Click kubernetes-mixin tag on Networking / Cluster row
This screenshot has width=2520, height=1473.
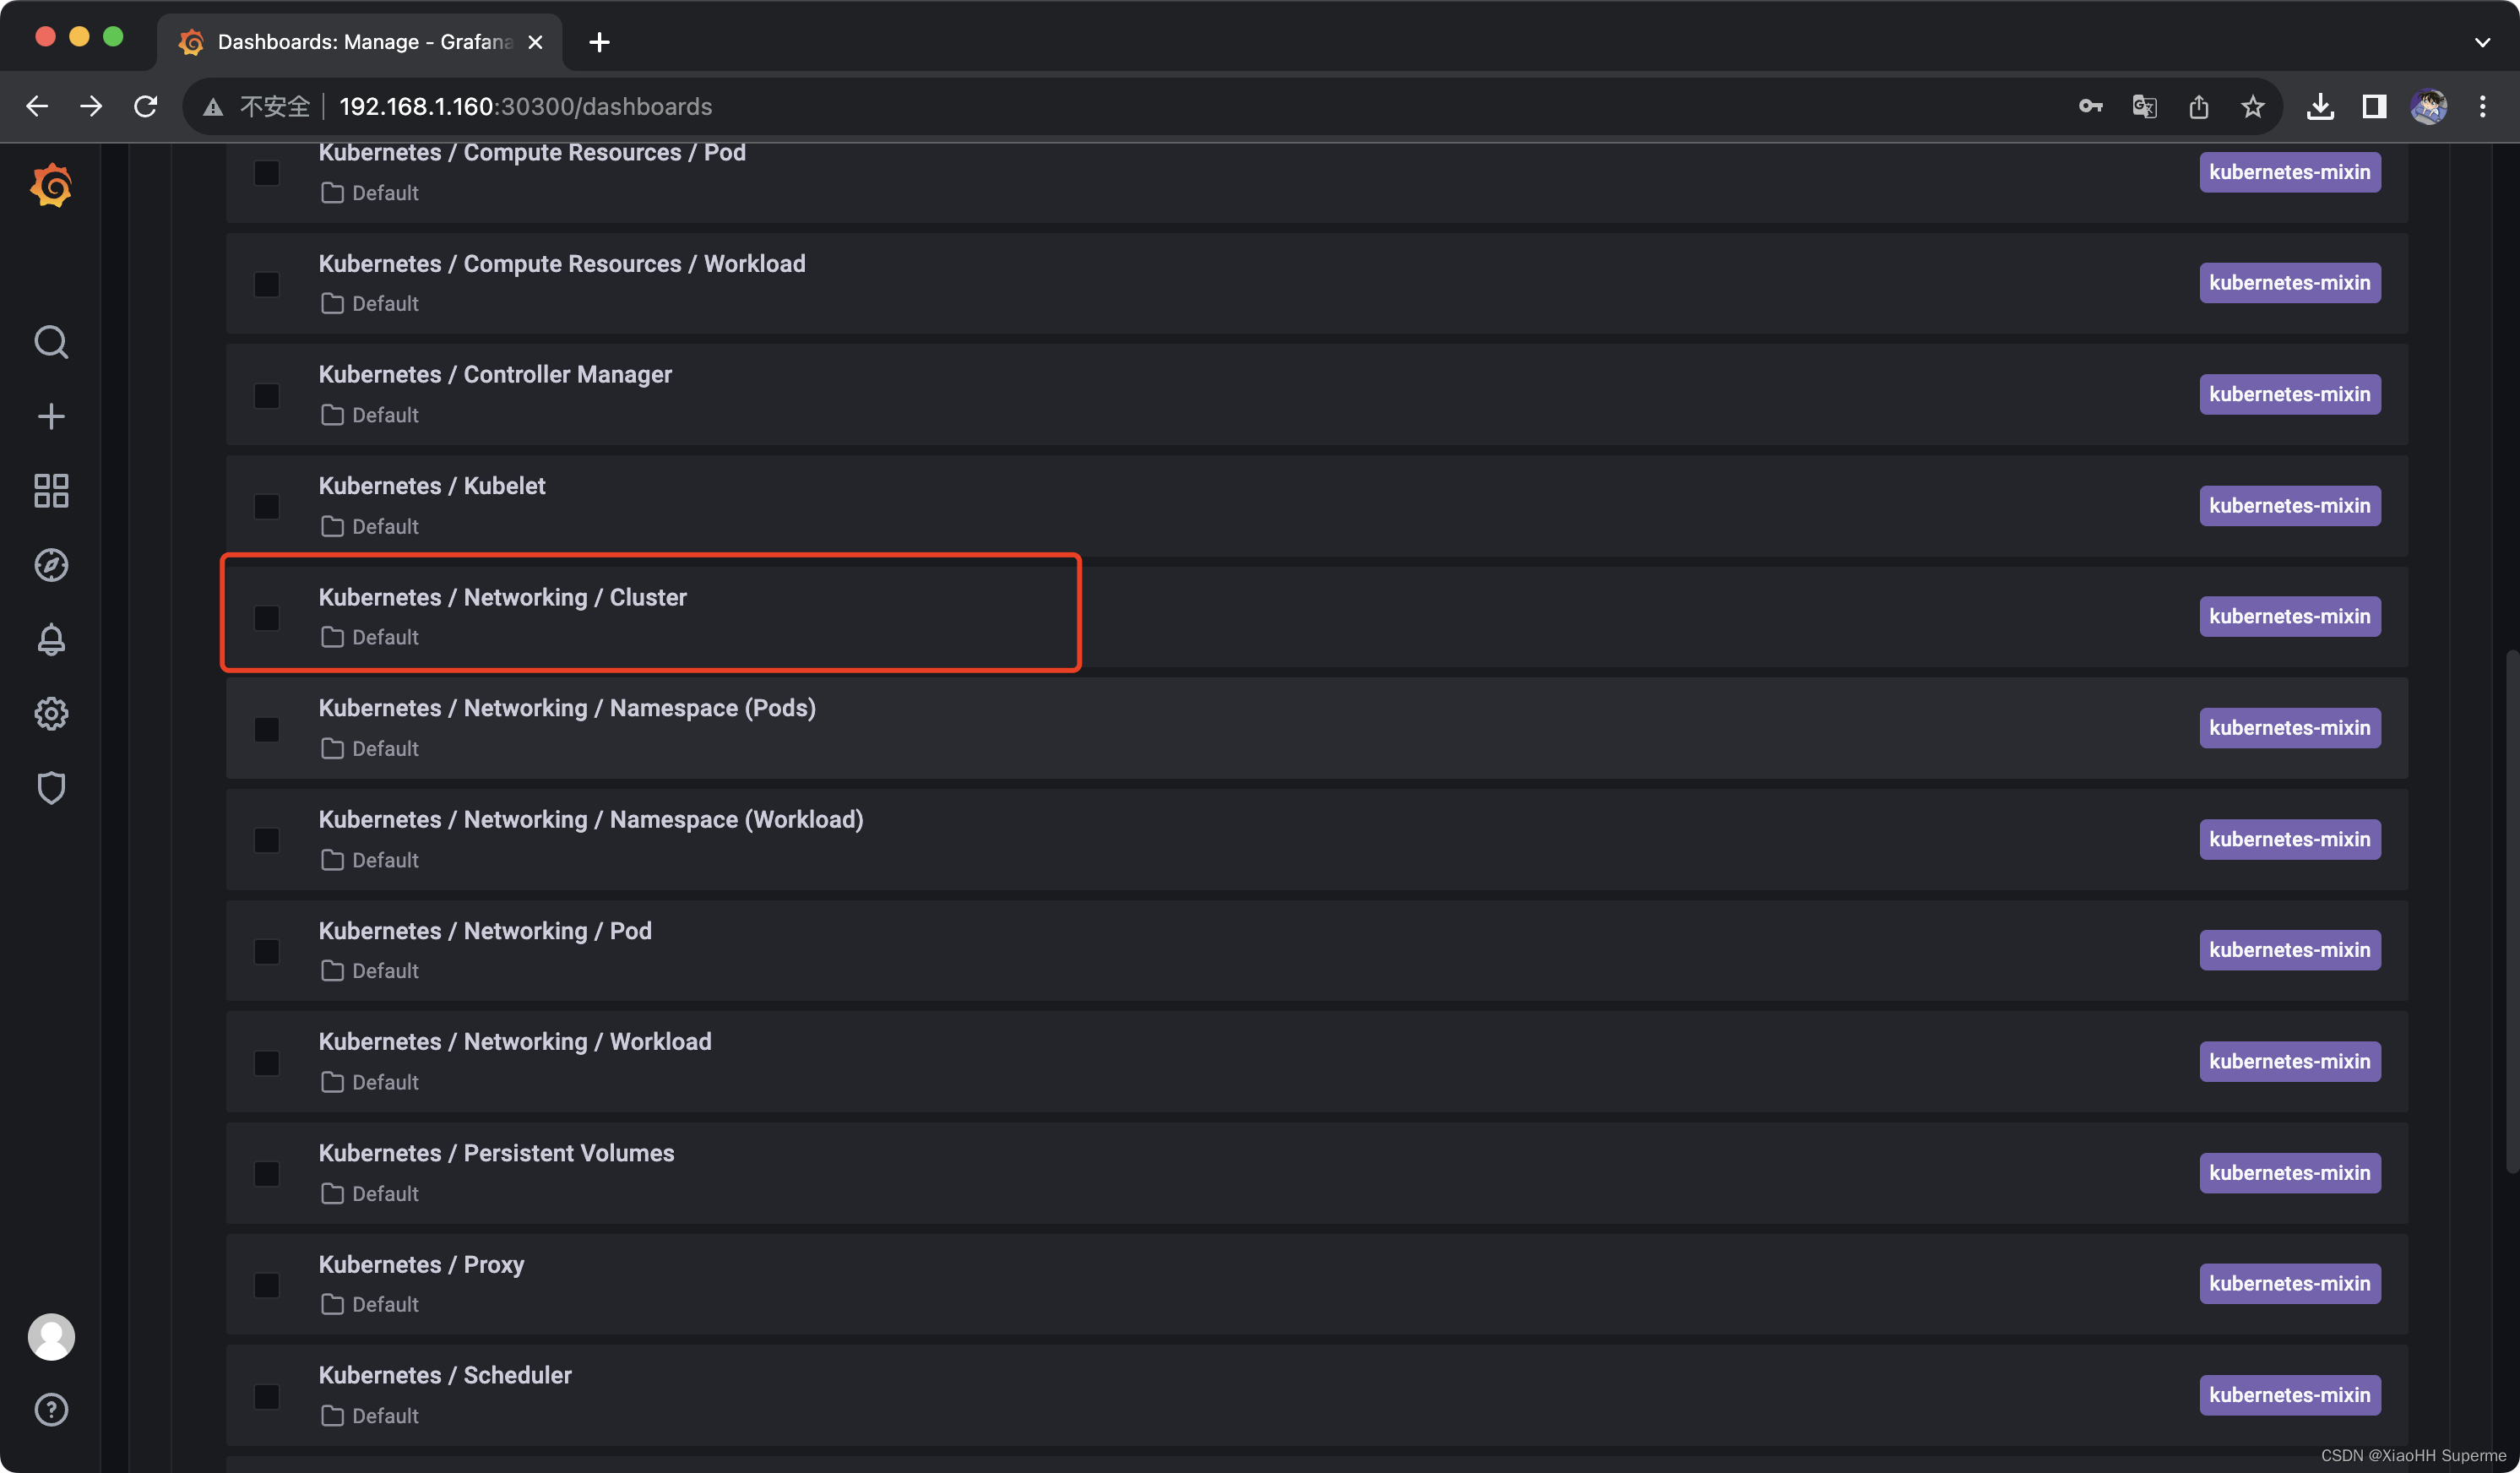[x=2289, y=616]
